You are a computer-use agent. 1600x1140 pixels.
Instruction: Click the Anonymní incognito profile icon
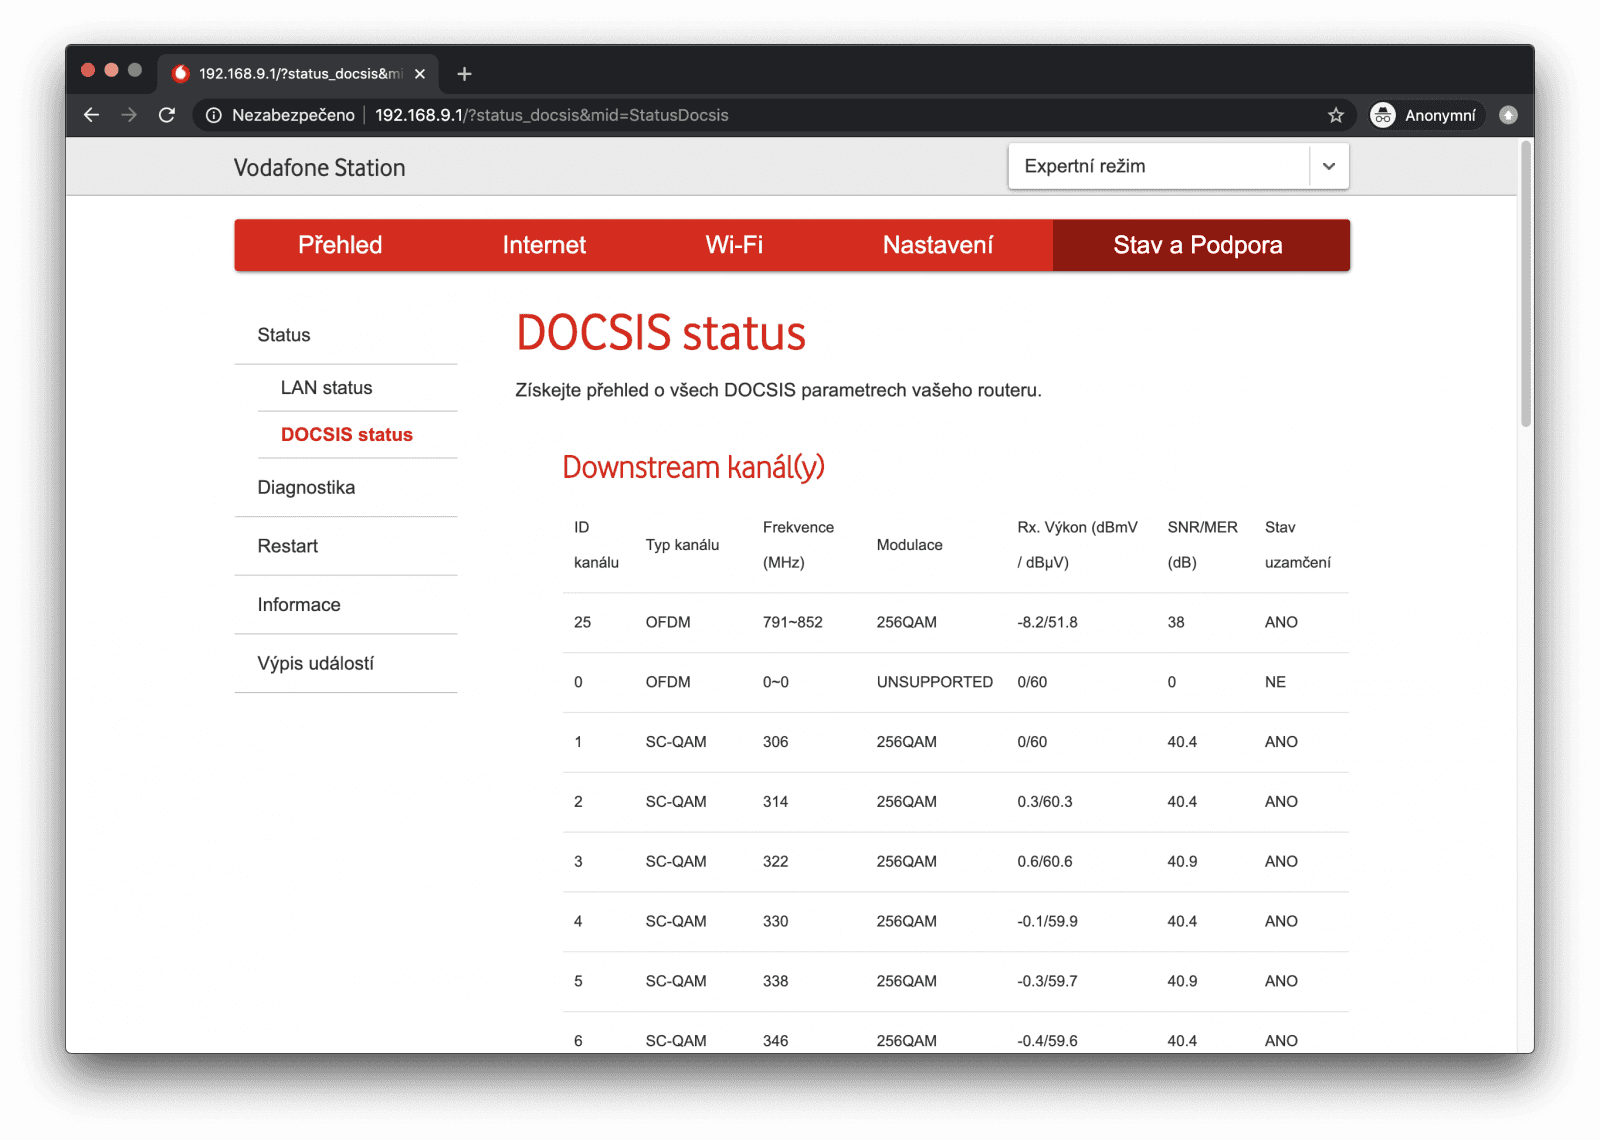click(x=1383, y=115)
